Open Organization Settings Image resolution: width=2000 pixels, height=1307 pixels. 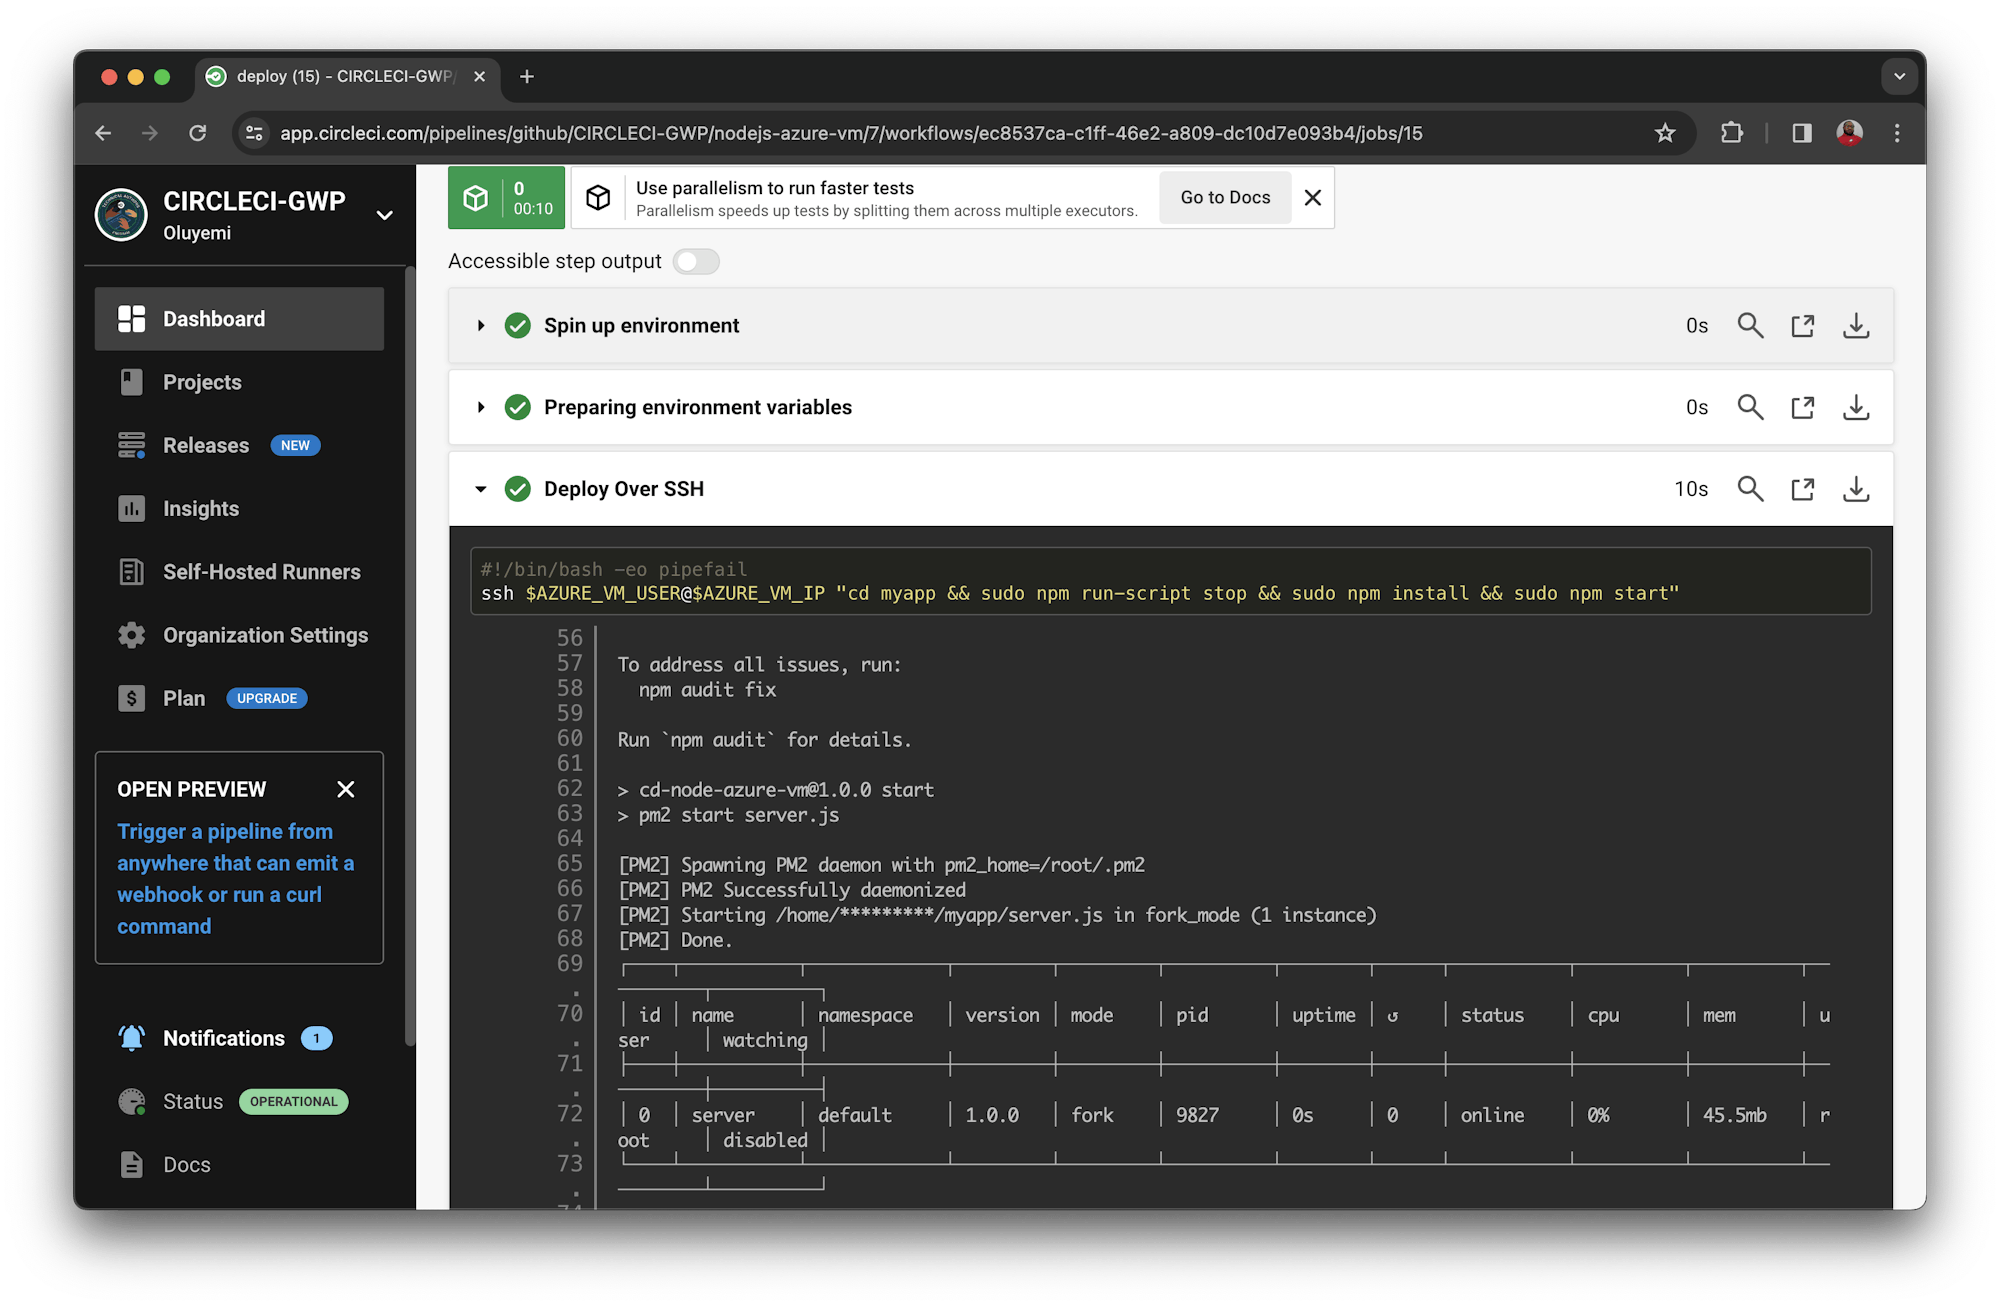pos(265,634)
